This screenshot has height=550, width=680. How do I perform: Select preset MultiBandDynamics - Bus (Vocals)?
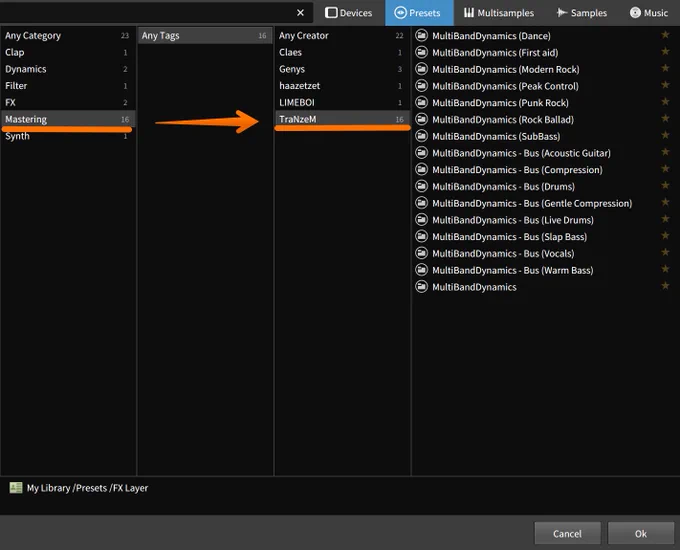coord(503,254)
